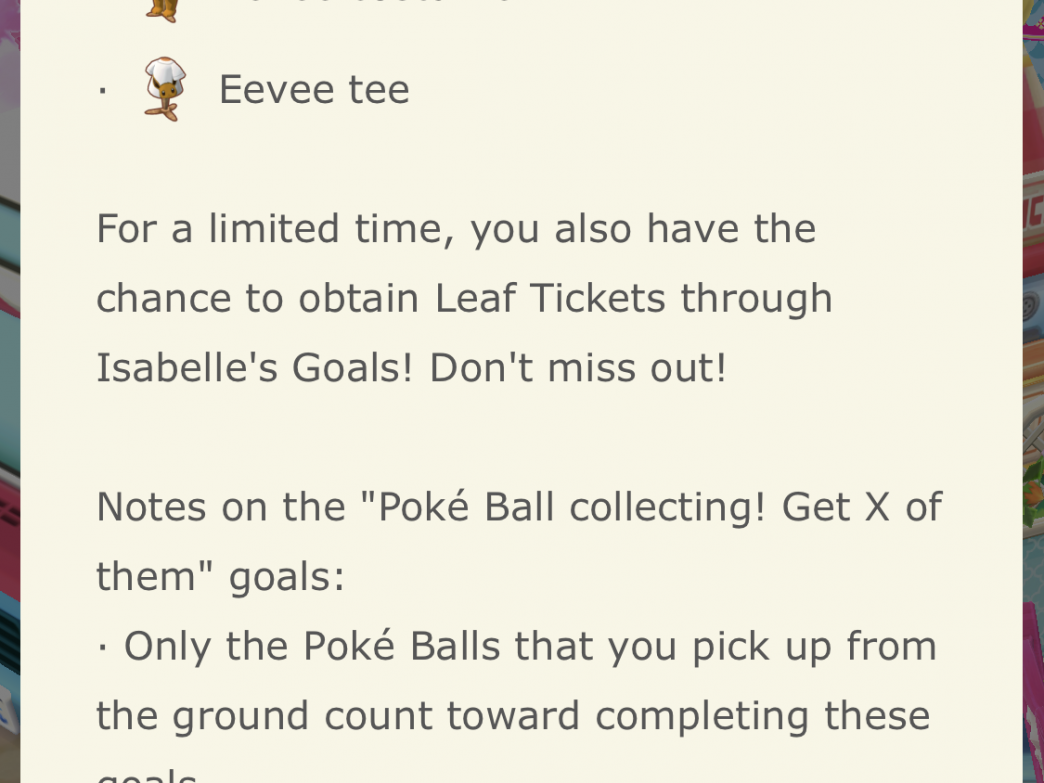The image size is (1044, 783).
Task: Select the "Eevee tee" item label
Action: pos(314,89)
